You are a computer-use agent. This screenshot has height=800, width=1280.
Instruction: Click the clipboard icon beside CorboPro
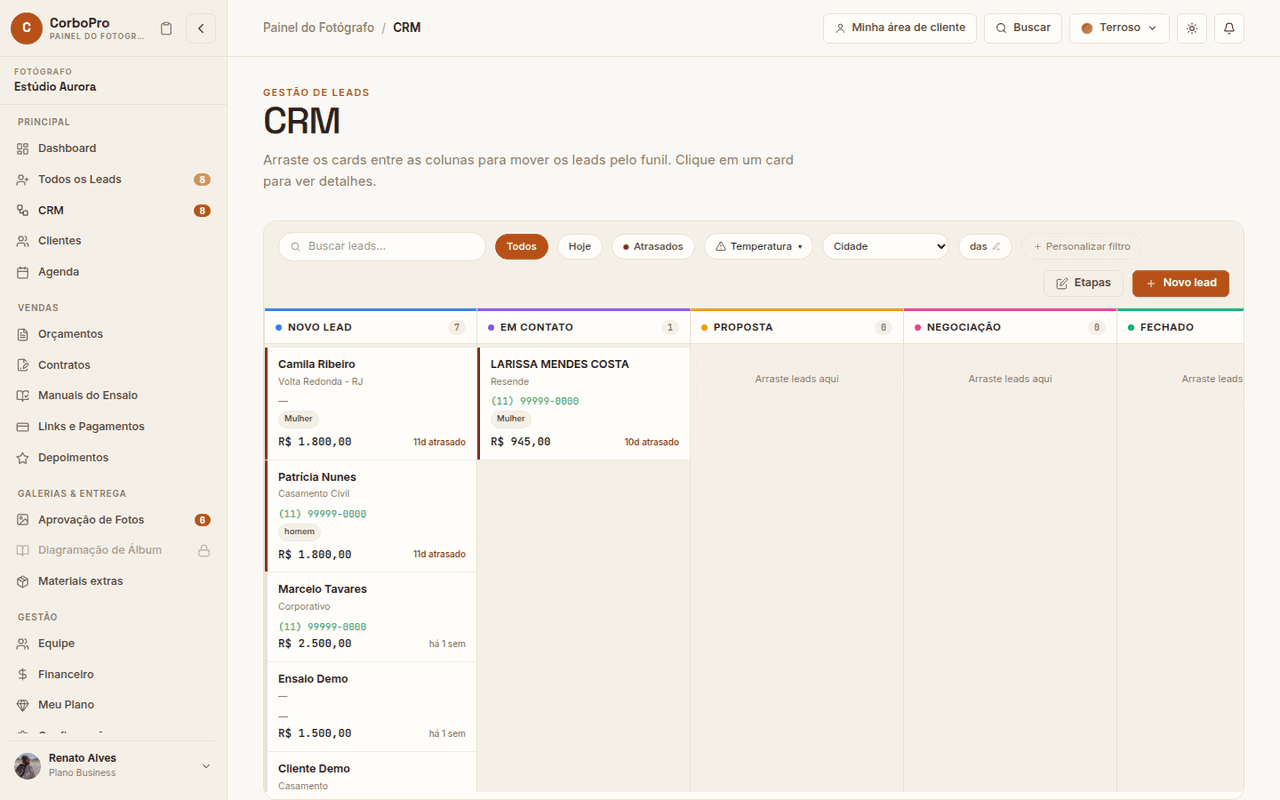166,28
